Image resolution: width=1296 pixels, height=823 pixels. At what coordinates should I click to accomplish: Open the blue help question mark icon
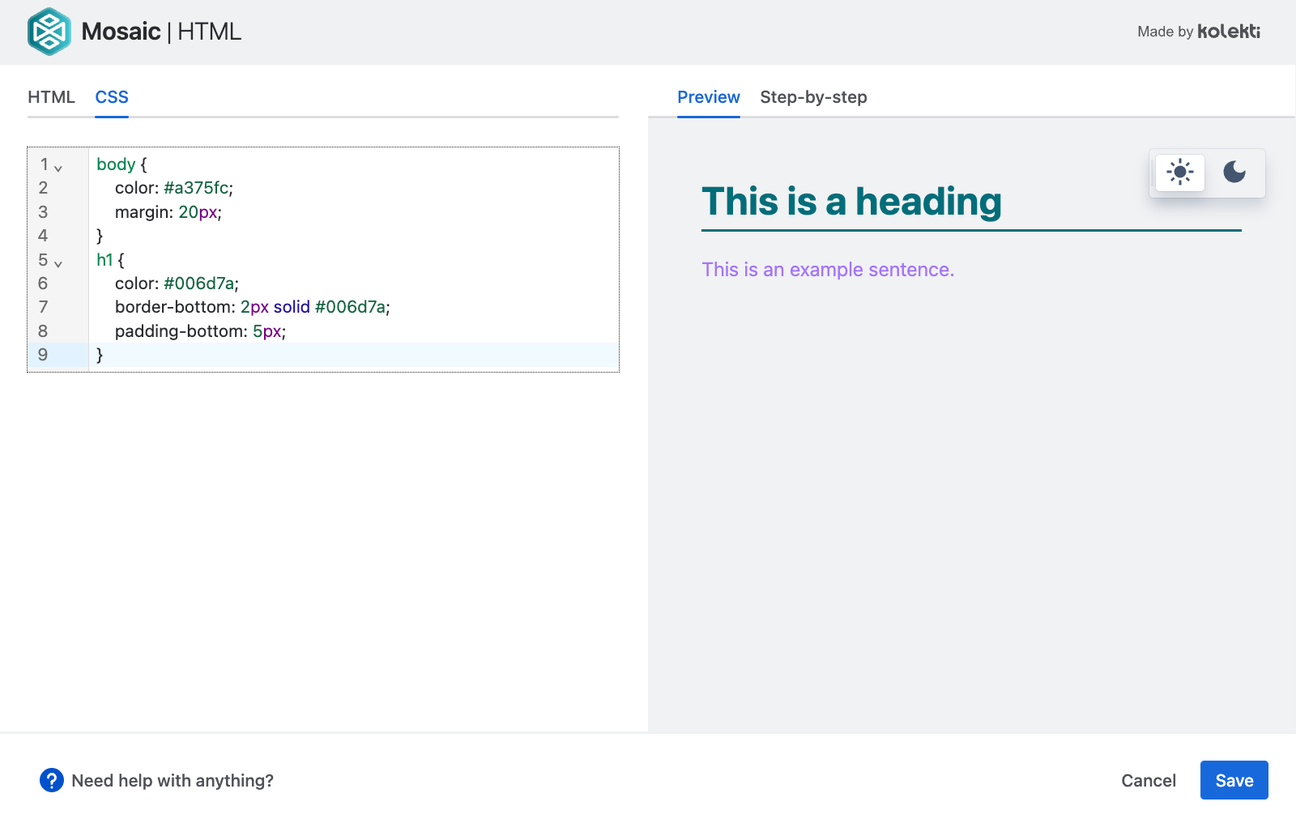51,780
